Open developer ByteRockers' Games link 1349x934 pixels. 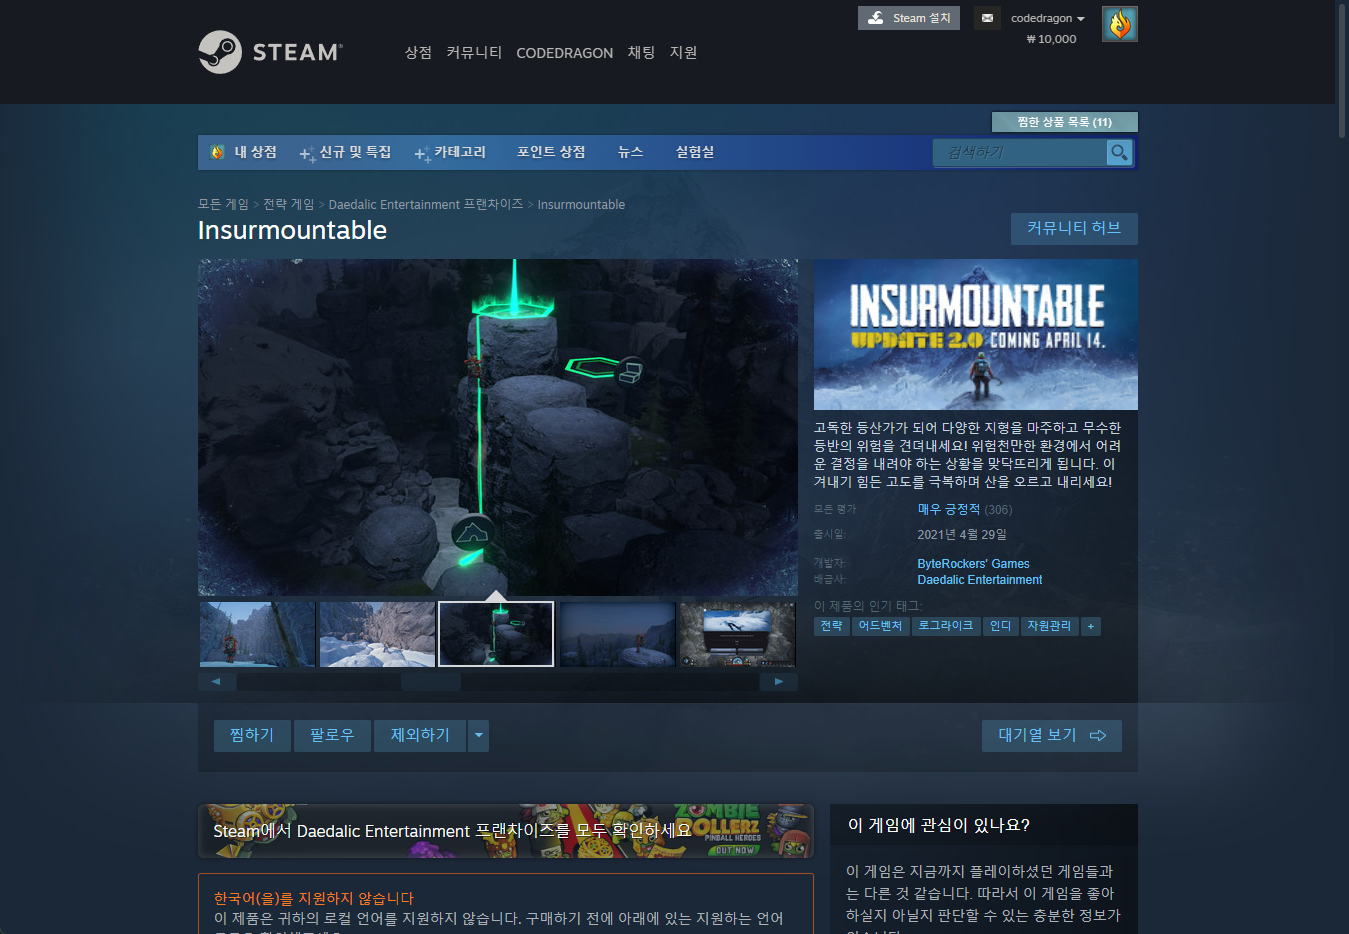click(x=973, y=564)
